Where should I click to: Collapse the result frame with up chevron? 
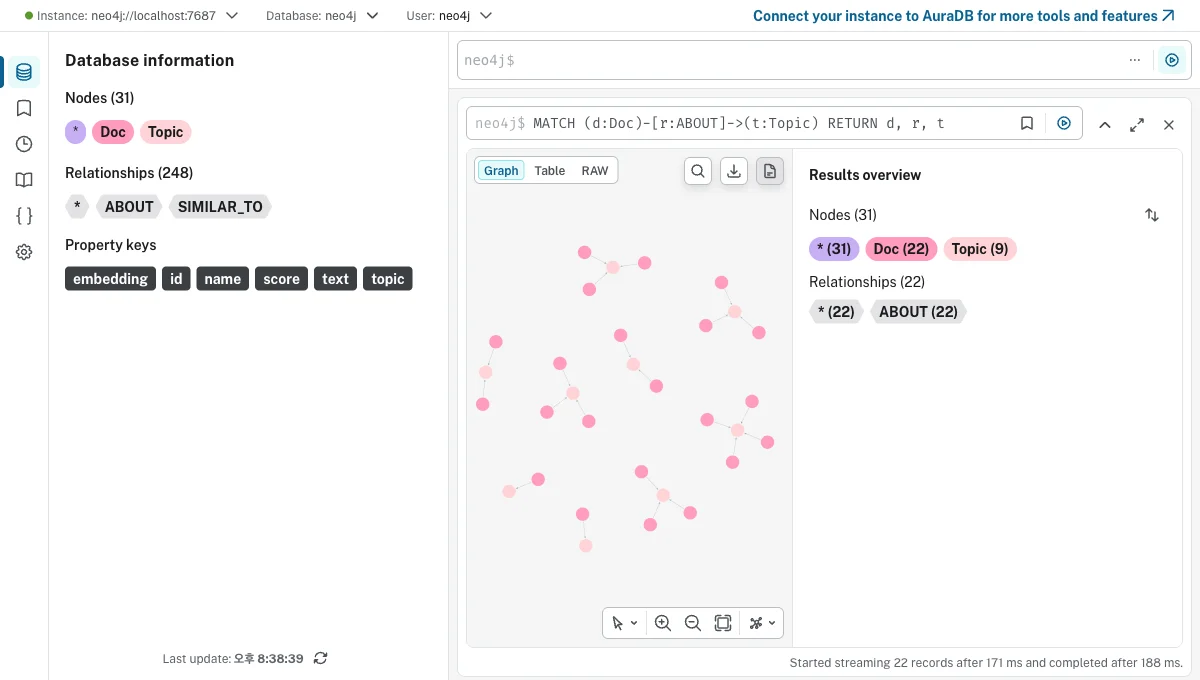[1104, 125]
